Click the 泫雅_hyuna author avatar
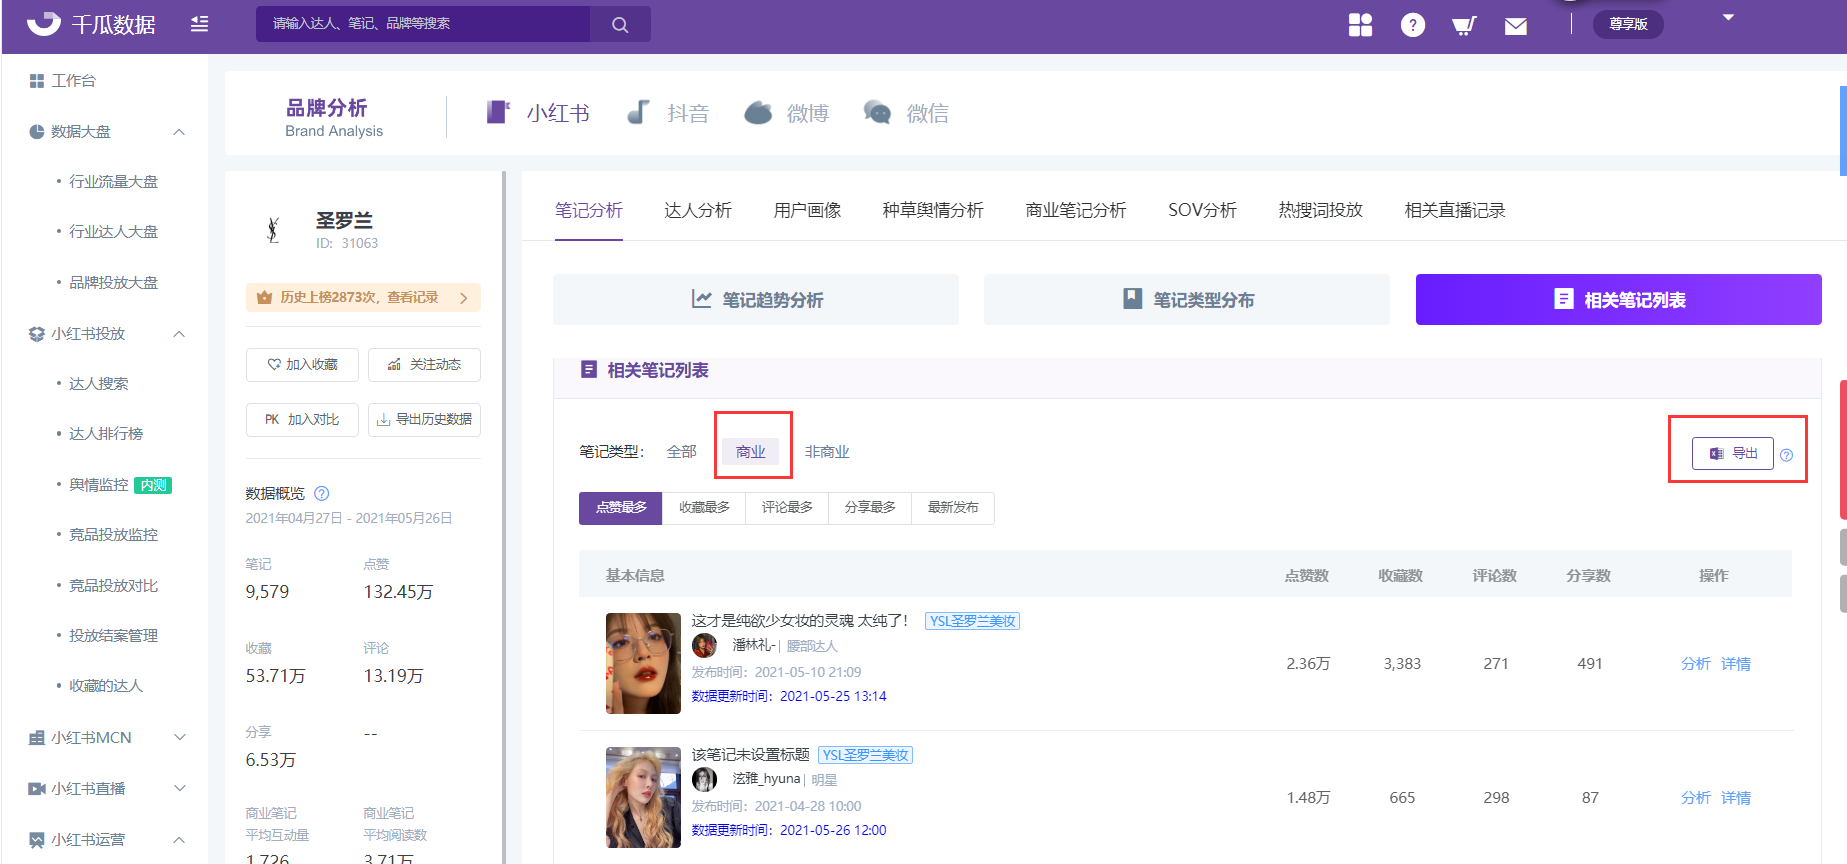This screenshot has height=864, width=1847. pyautogui.click(x=704, y=779)
